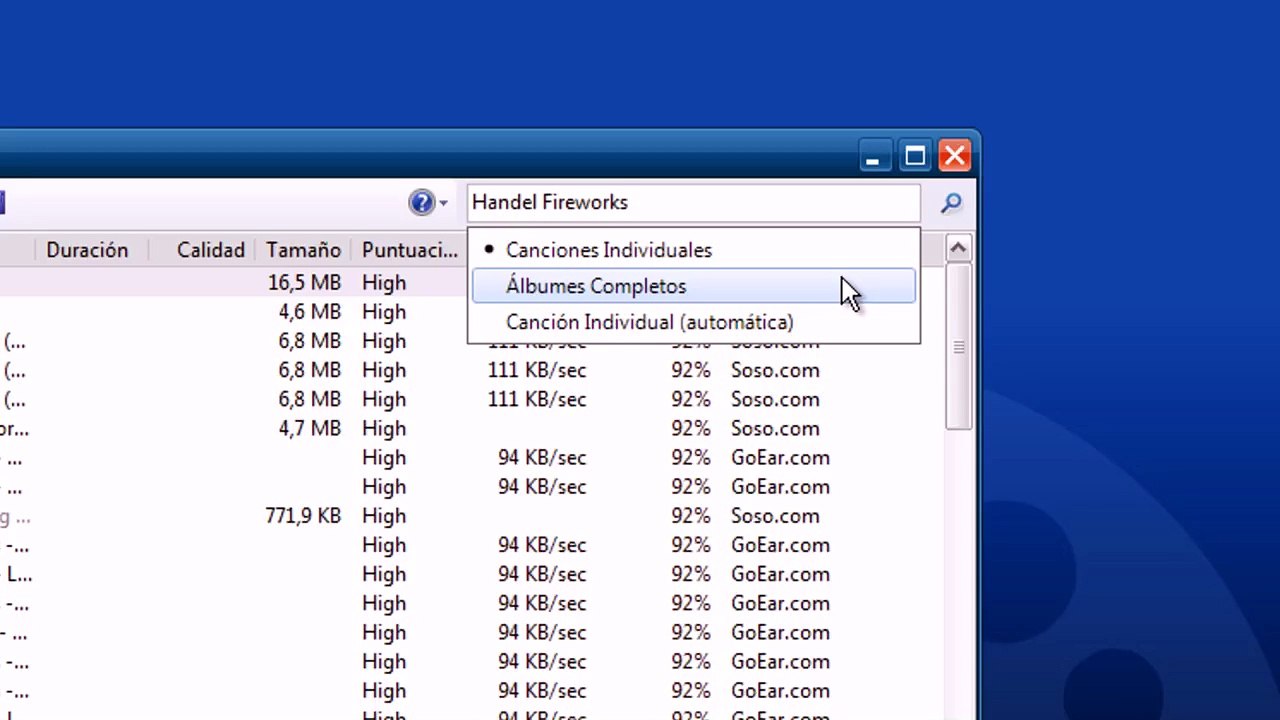Maximize the application window
The image size is (1280, 720).
point(914,156)
